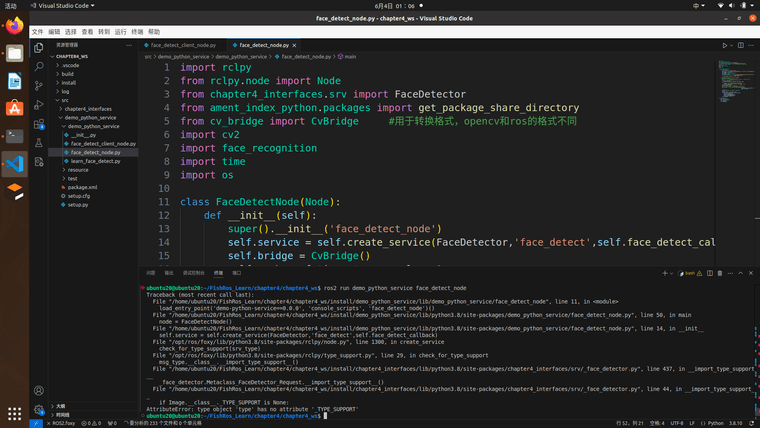
Task: Open the Run and Debug view
Action: tap(39, 105)
